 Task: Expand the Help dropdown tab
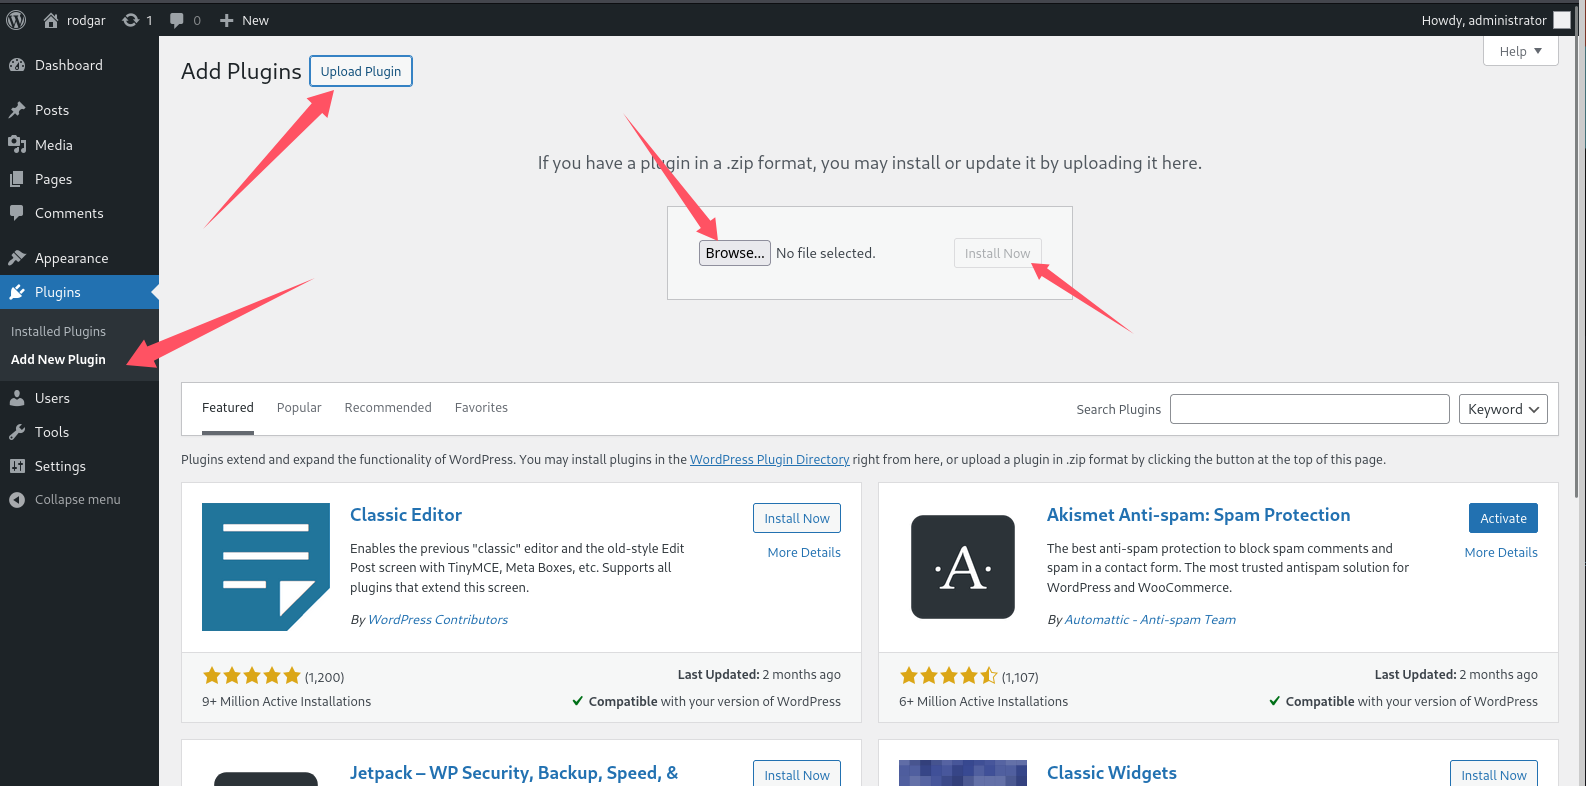click(1520, 51)
